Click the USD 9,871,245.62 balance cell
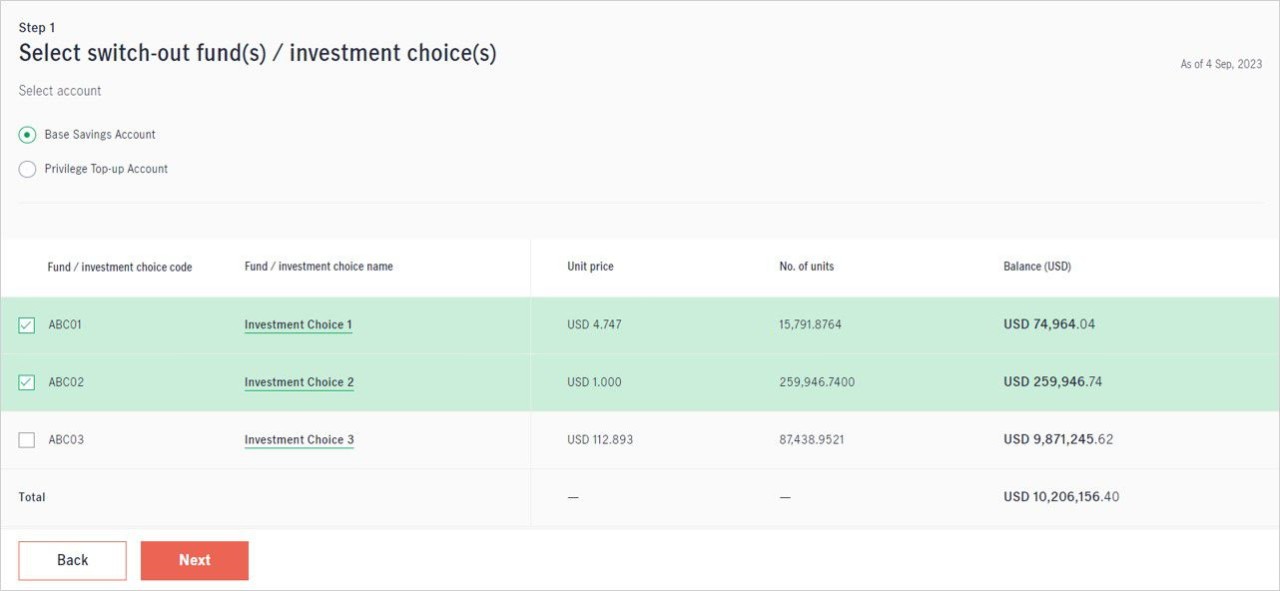The width and height of the screenshot is (1280, 591). [1058, 440]
